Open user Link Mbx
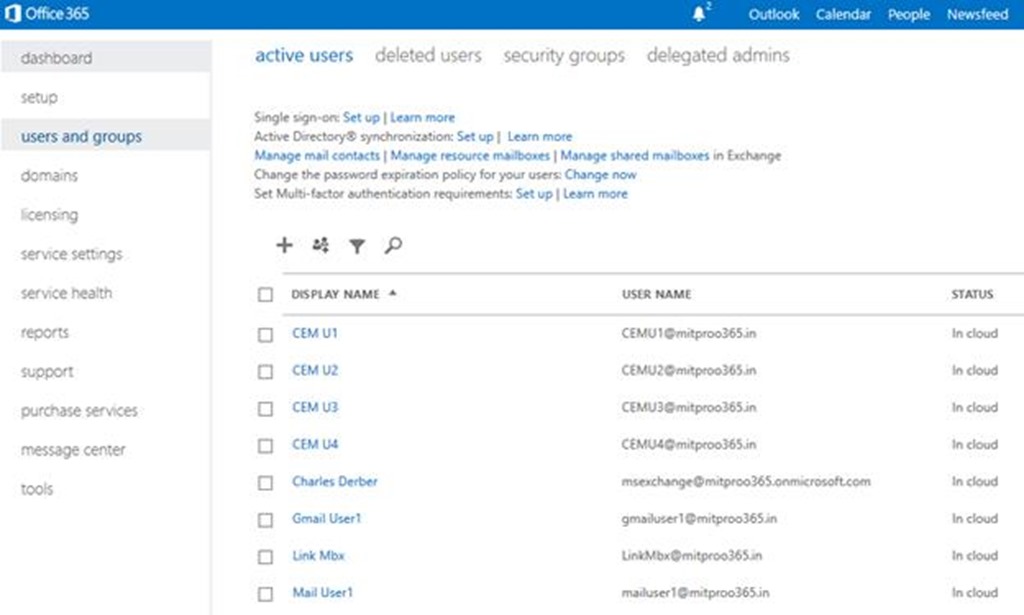The width and height of the screenshot is (1024, 615). click(x=318, y=556)
